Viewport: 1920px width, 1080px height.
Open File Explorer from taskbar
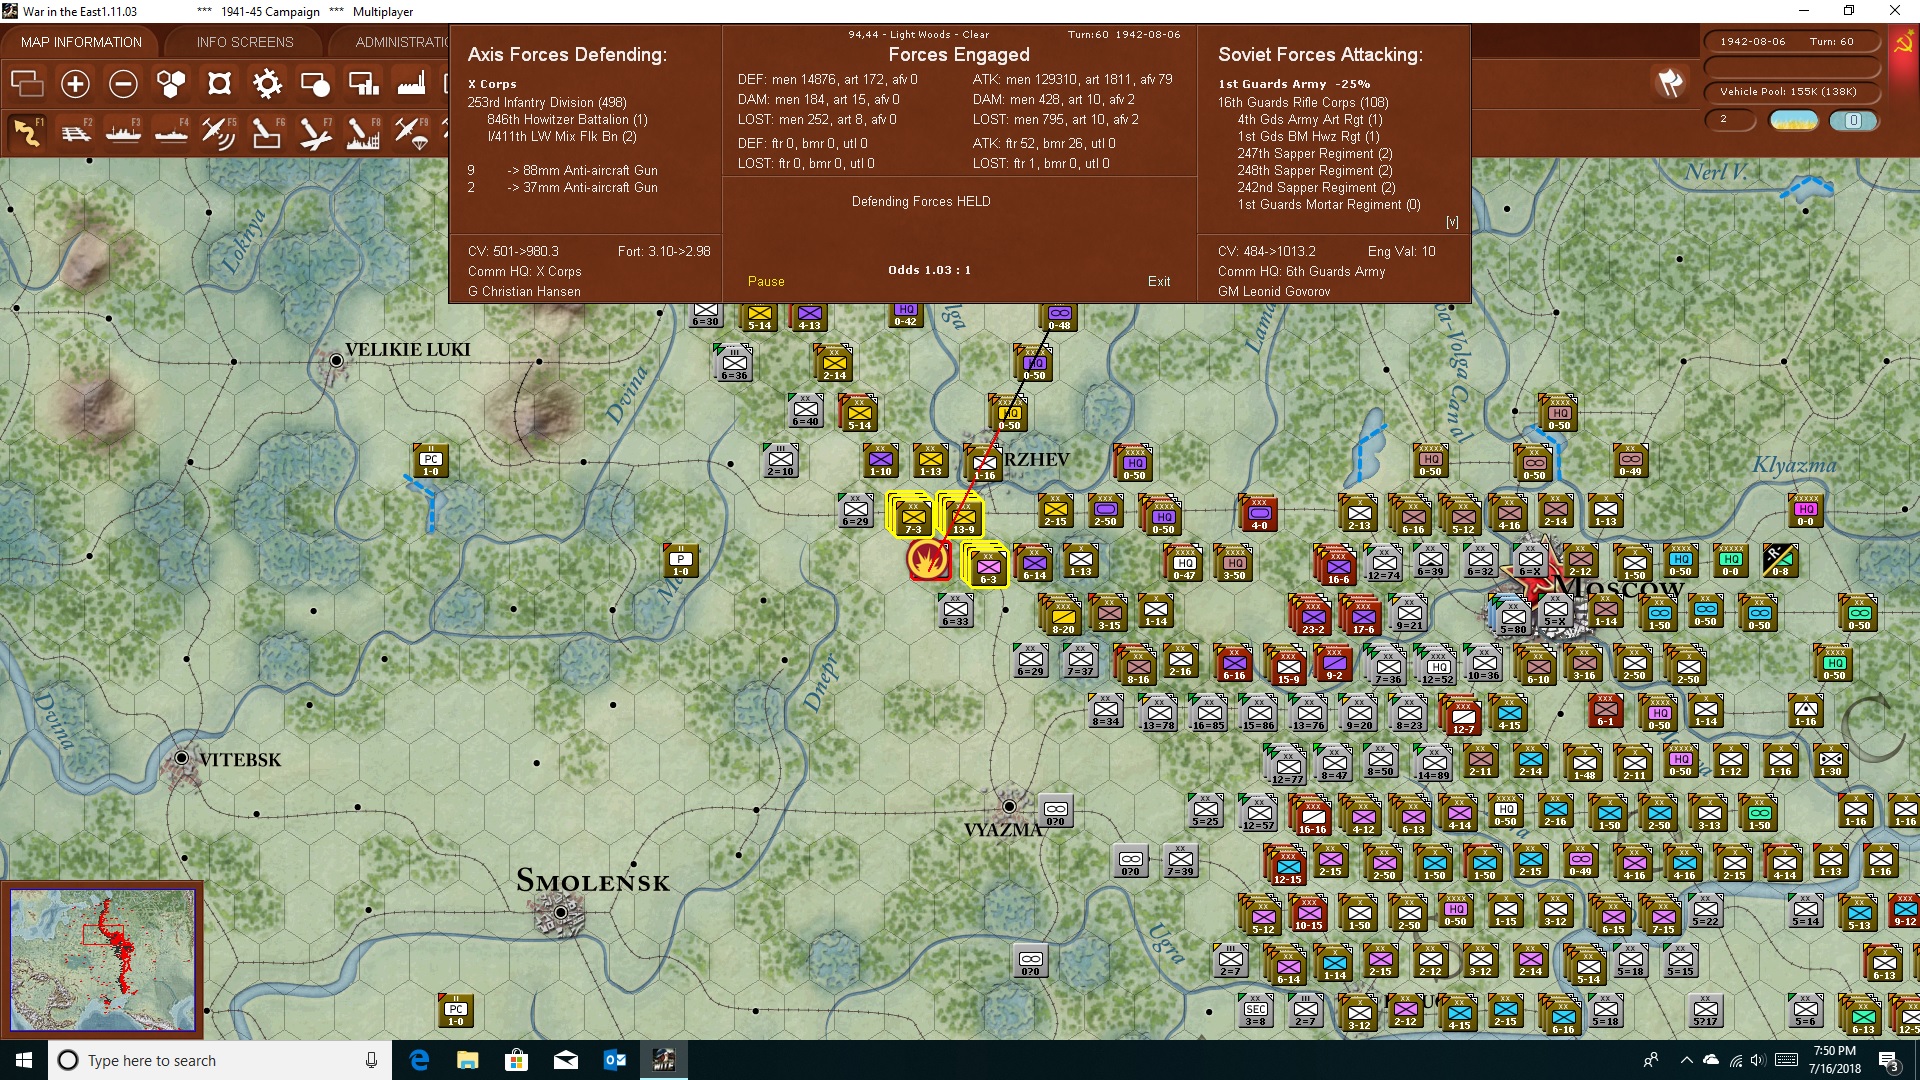coord(468,1060)
